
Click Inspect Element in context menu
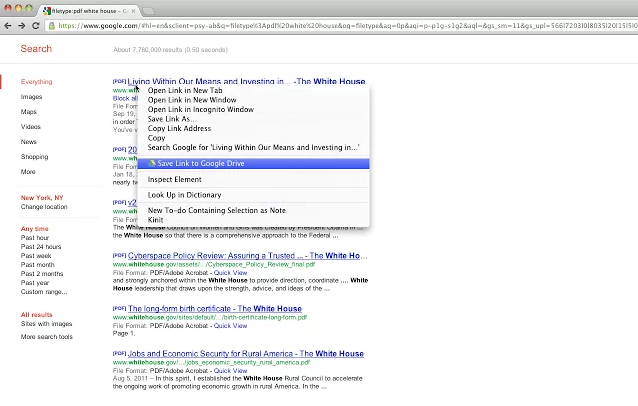click(x=174, y=179)
